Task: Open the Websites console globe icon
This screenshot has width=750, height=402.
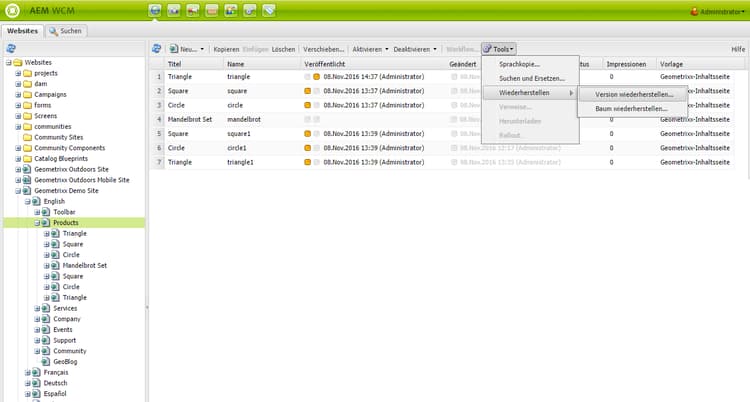Action: pos(155,11)
